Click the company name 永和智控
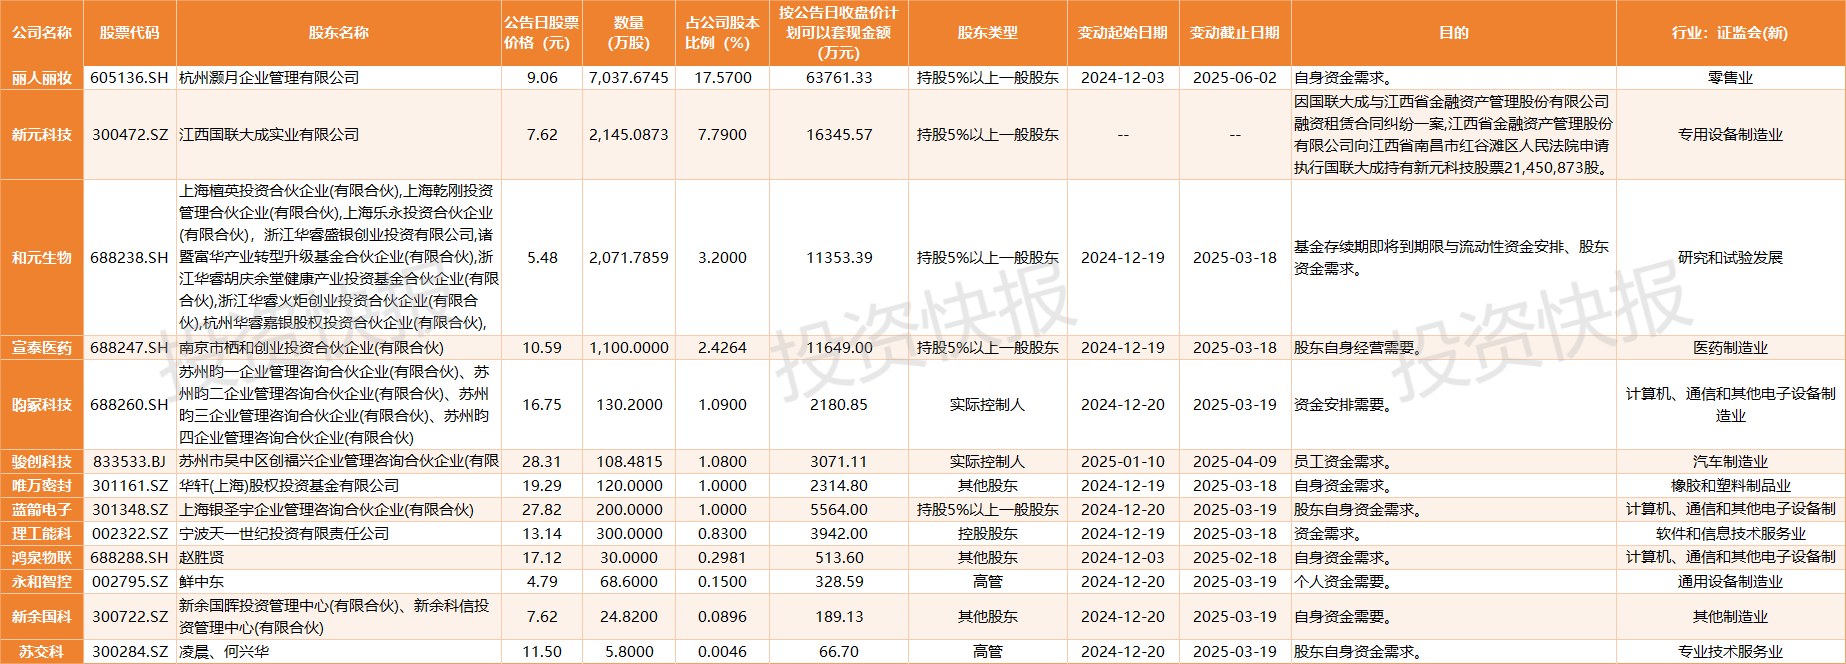 42,582
